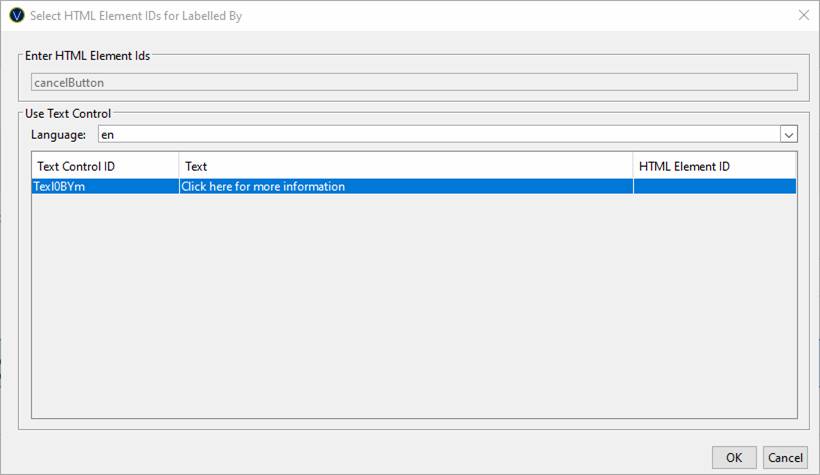
Task: Click the 'Language:' label
Action: click(59, 134)
